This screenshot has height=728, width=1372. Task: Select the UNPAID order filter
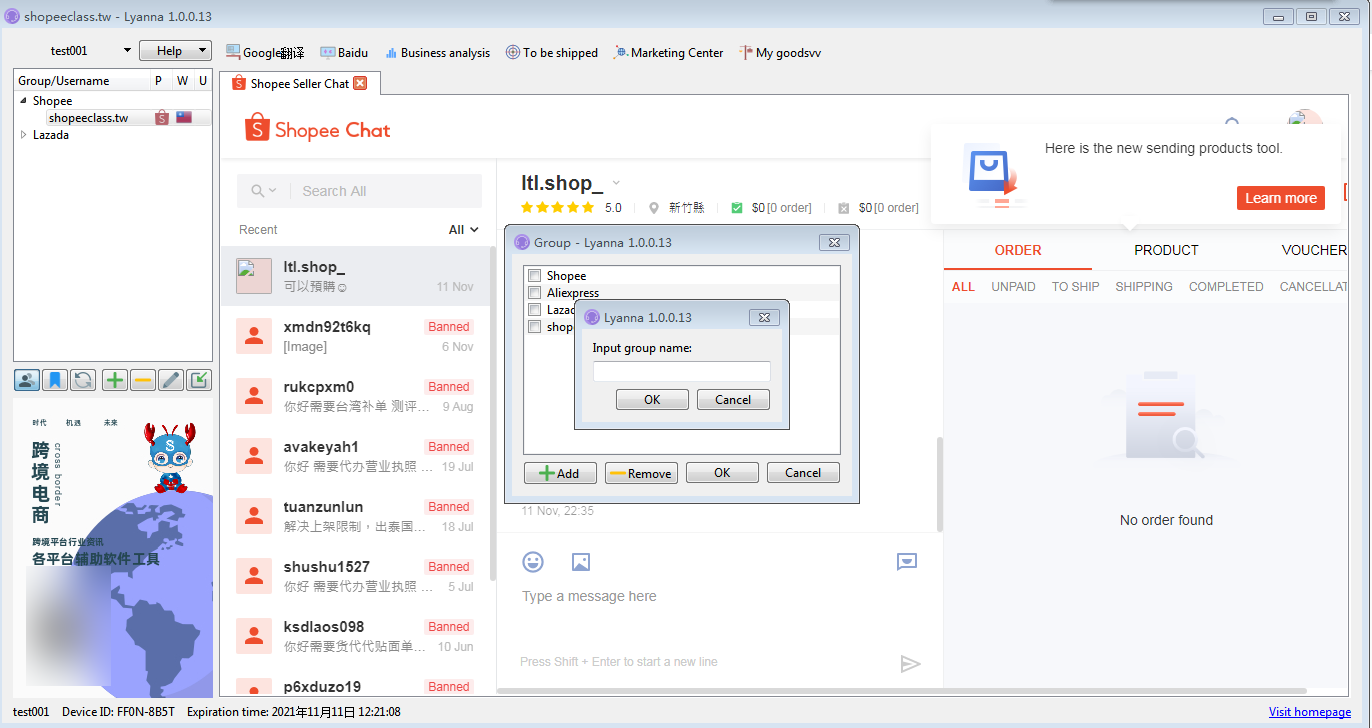click(x=1013, y=287)
